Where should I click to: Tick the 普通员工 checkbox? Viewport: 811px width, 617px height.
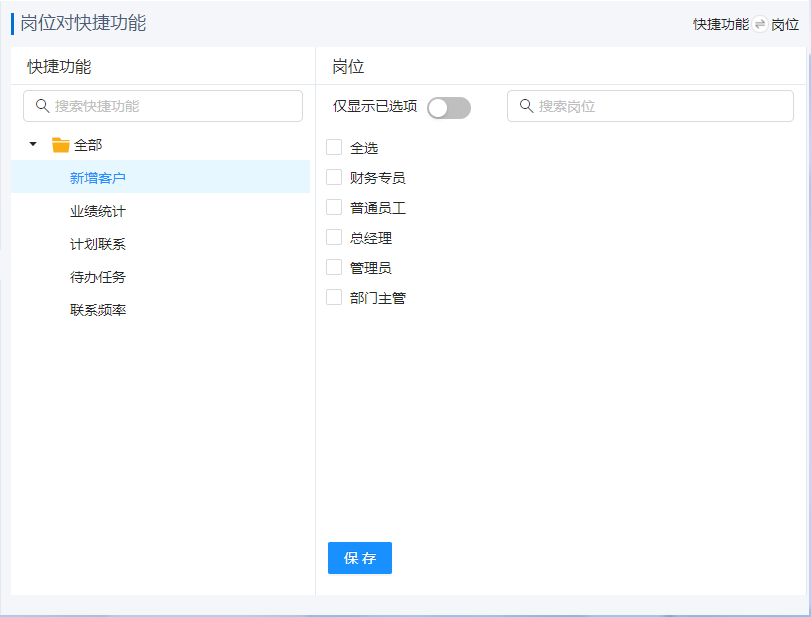click(334, 208)
